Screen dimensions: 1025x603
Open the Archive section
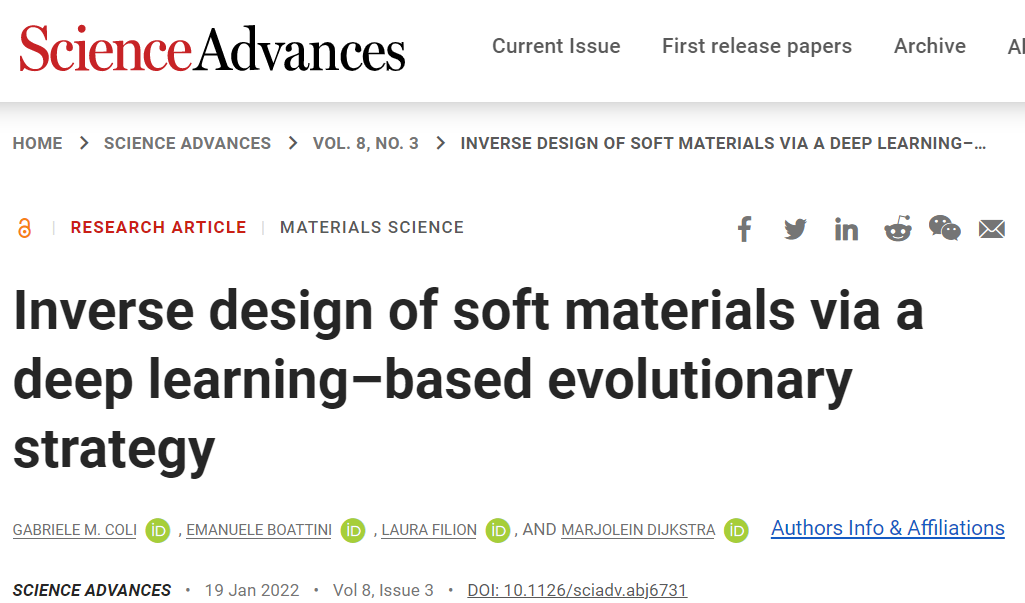click(x=929, y=46)
